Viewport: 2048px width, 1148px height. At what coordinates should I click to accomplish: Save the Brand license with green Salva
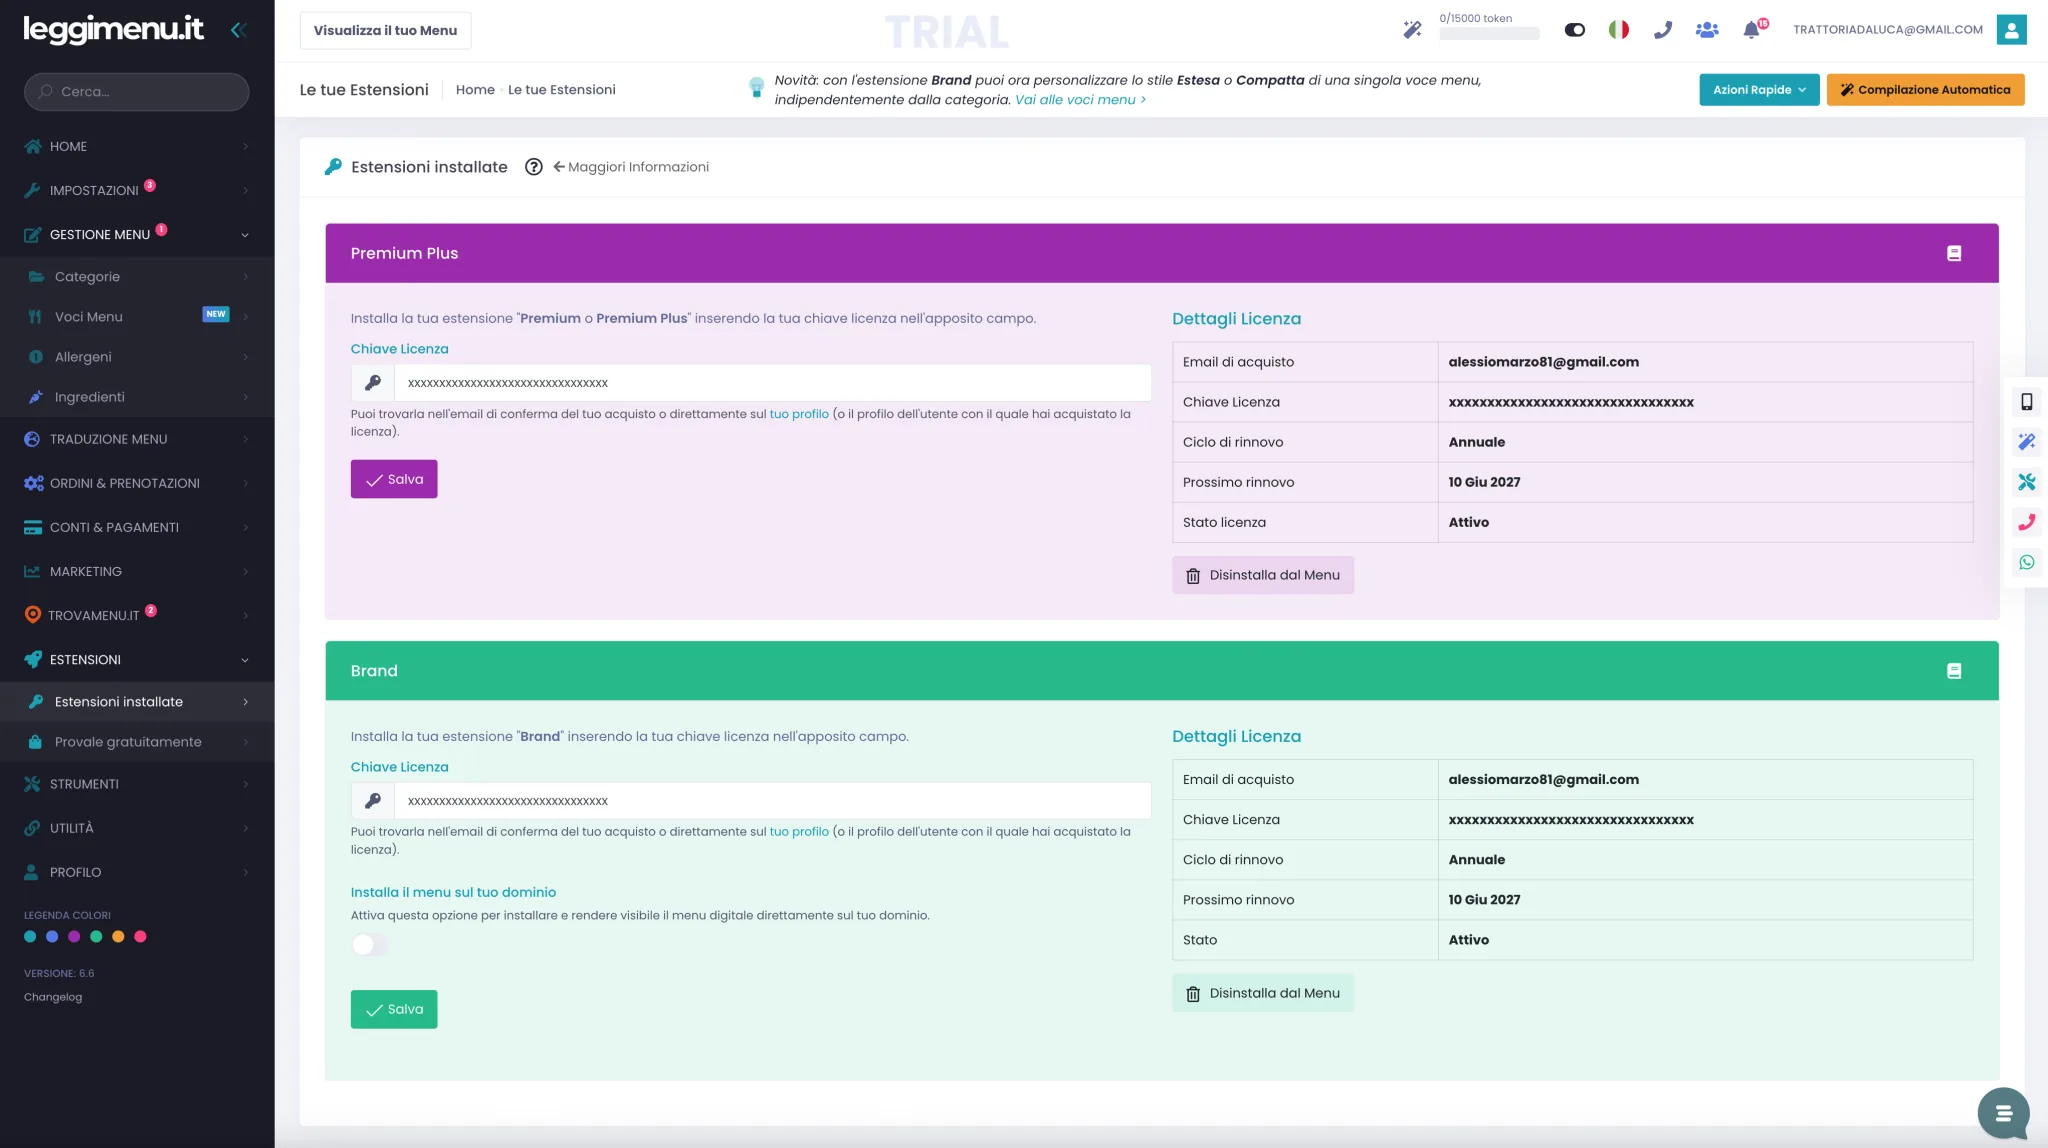[x=394, y=1009]
